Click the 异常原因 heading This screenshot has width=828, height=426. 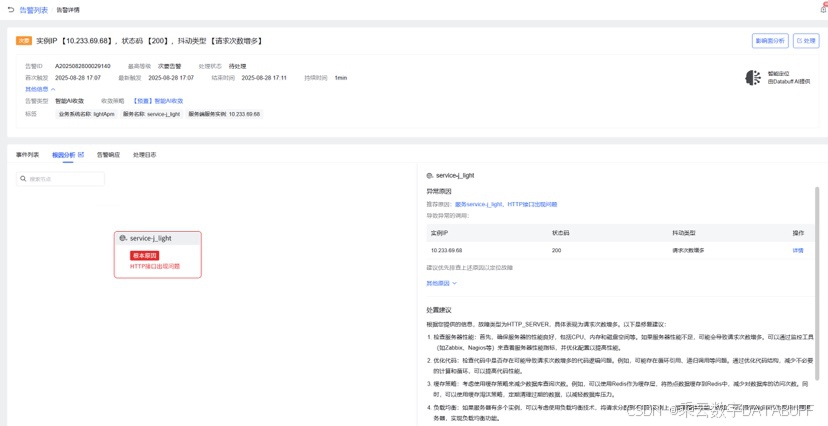[439, 191]
